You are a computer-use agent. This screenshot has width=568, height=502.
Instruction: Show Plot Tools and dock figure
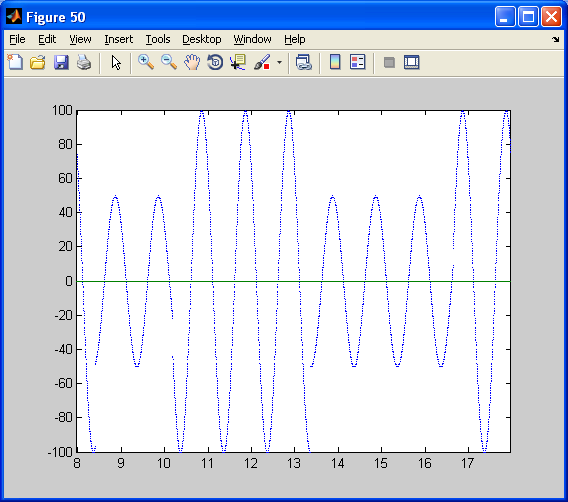pos(412,62)
